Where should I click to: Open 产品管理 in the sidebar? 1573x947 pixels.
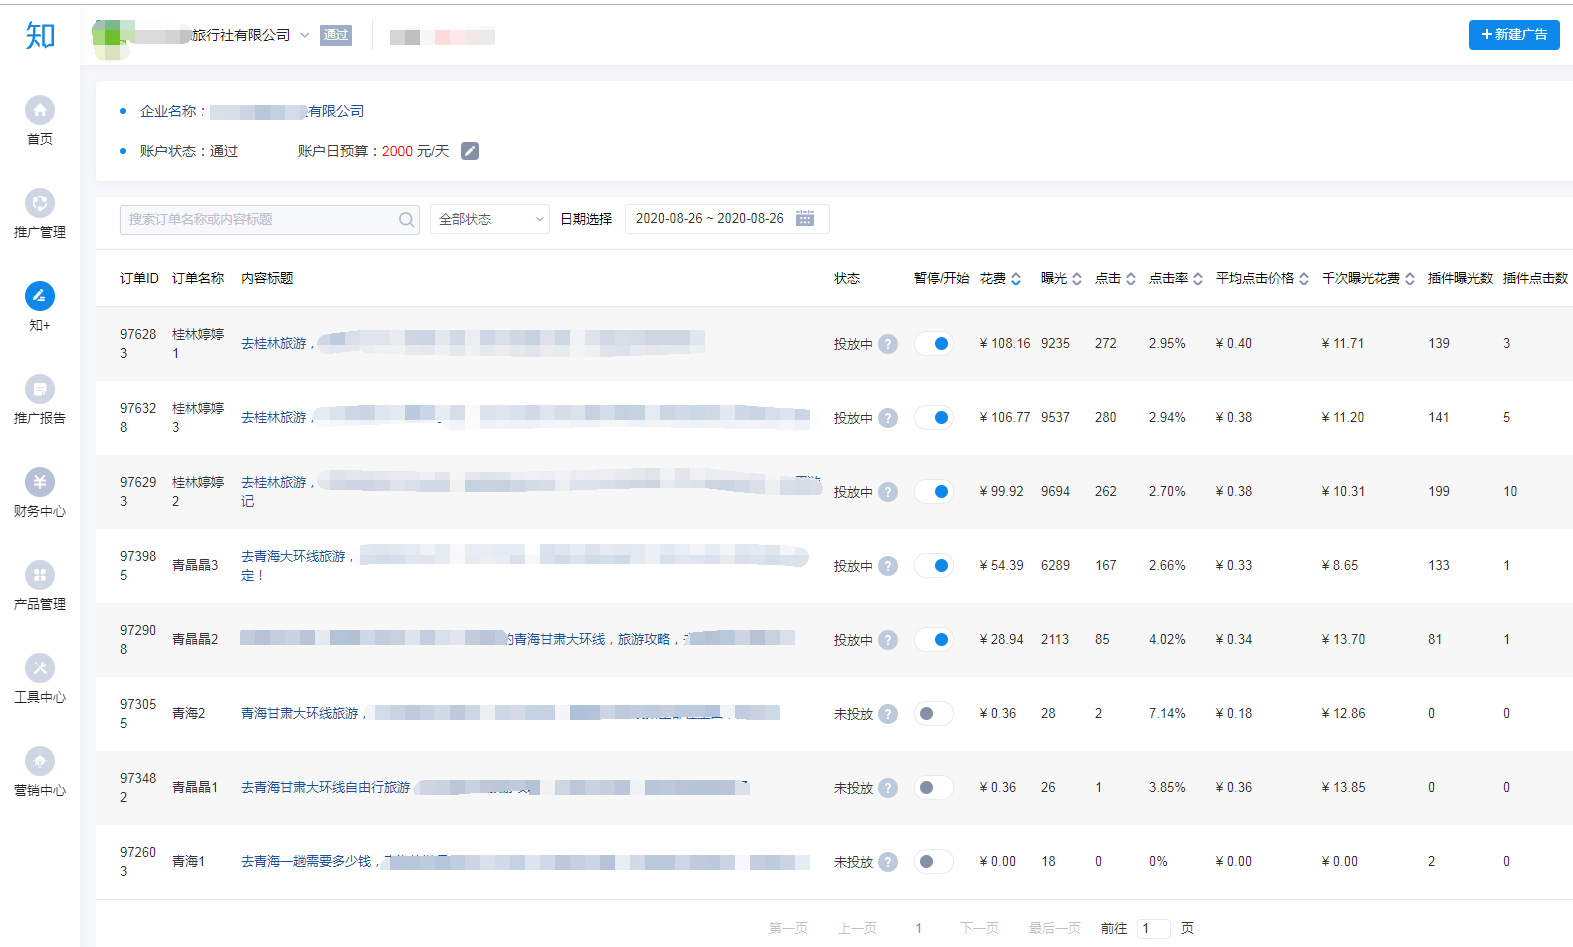coord(40,575)
